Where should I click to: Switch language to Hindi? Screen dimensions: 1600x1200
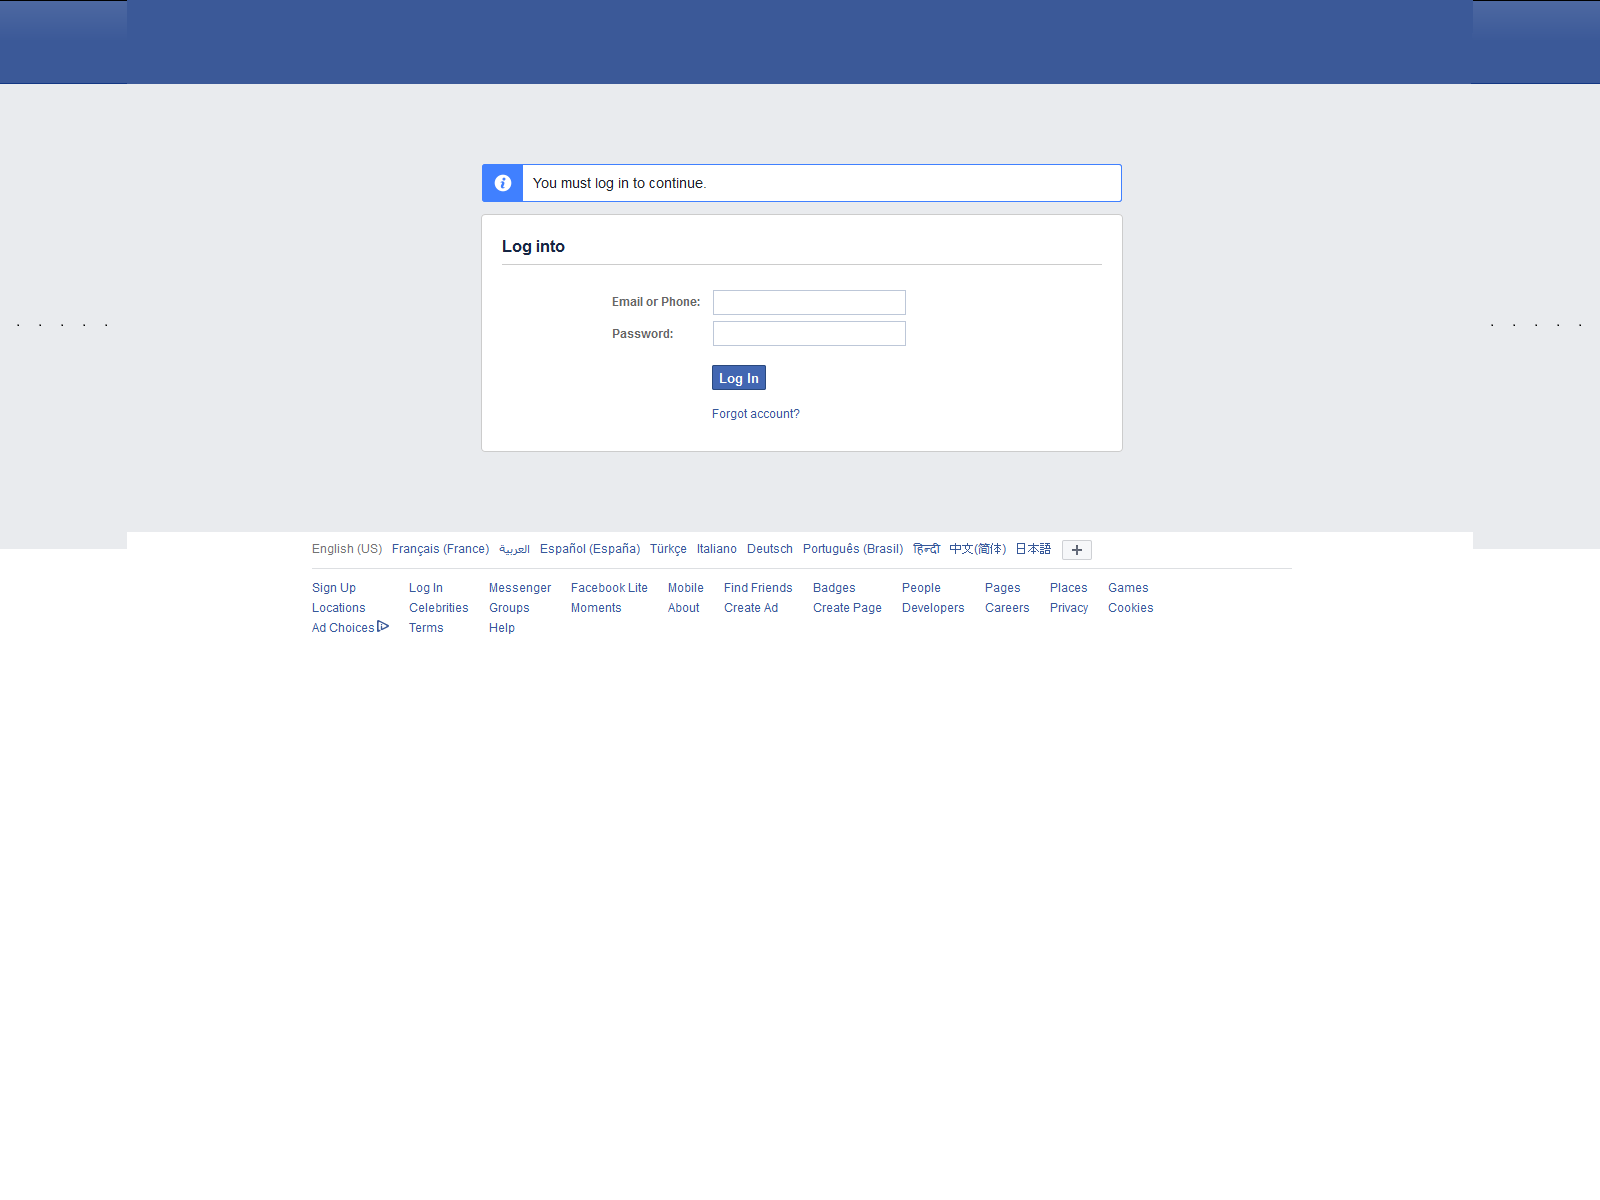(927, 549)
